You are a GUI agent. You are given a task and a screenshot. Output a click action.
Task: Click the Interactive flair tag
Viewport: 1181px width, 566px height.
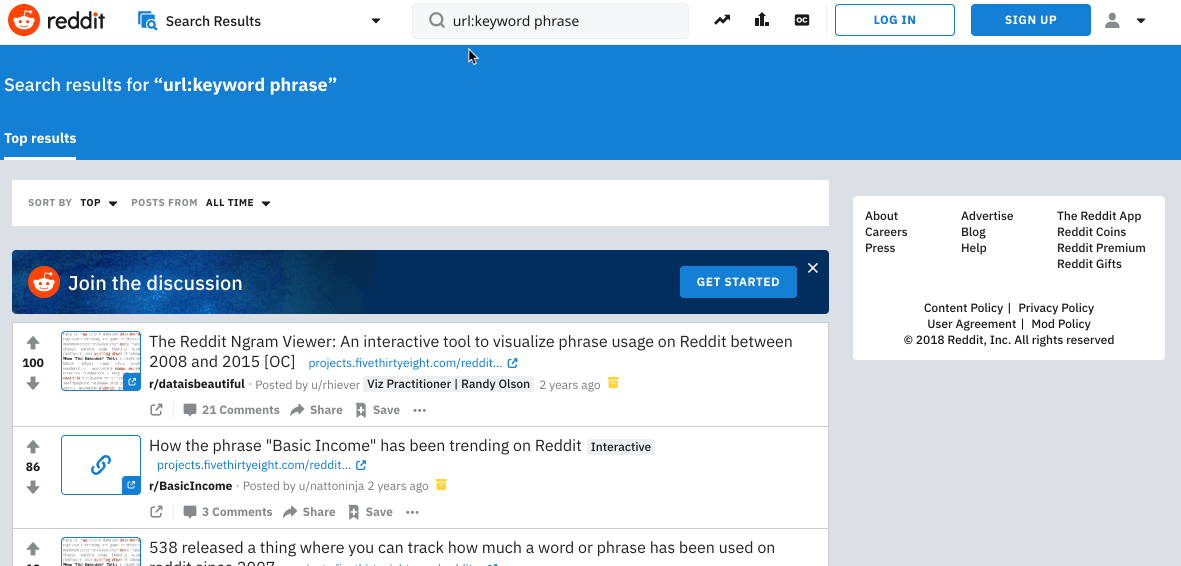(x=621, y=447)
